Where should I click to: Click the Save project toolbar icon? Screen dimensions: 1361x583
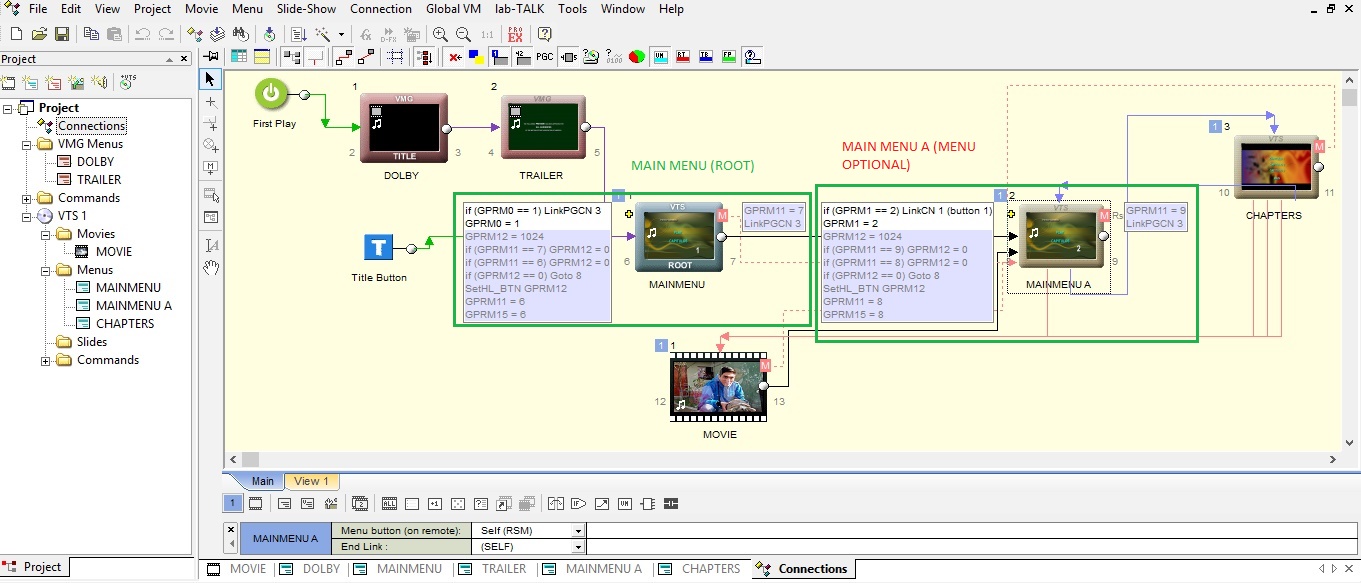(x=62, y=34)
